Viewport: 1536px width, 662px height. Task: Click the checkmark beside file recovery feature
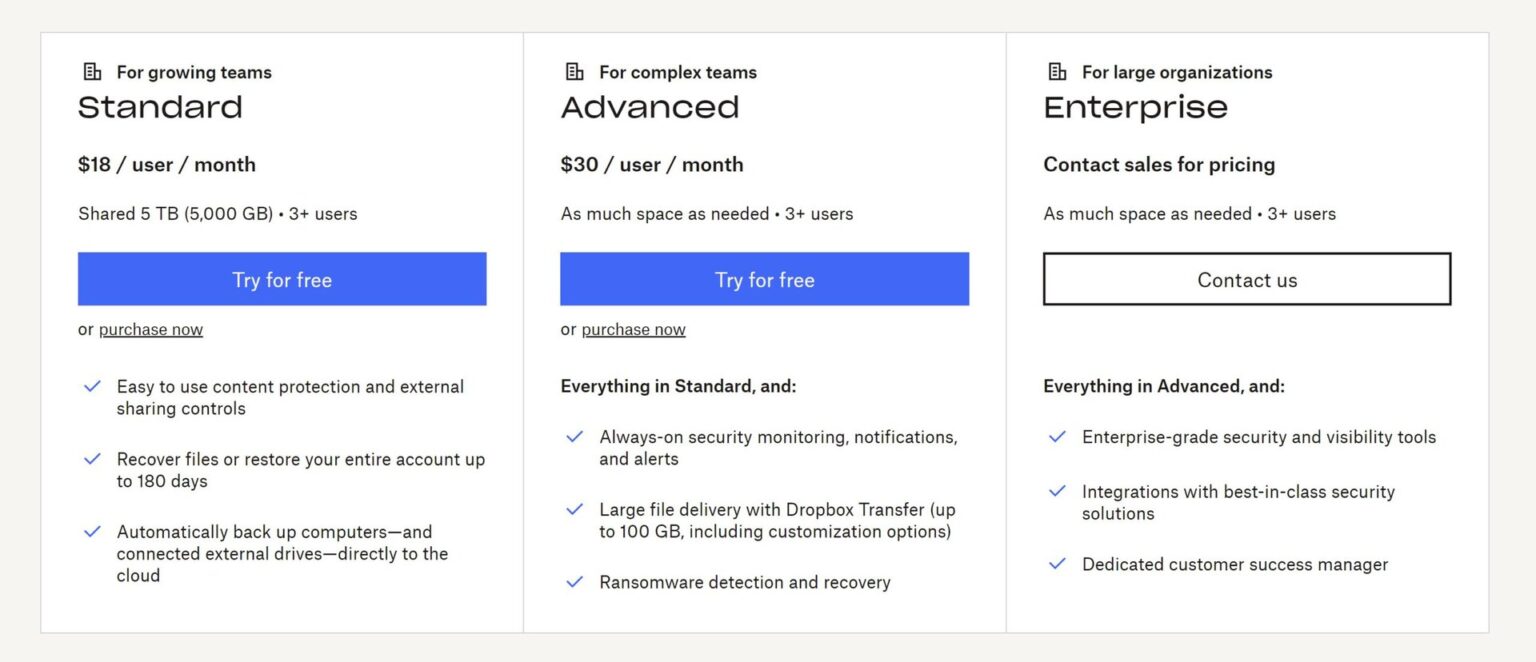coord(92,459)
